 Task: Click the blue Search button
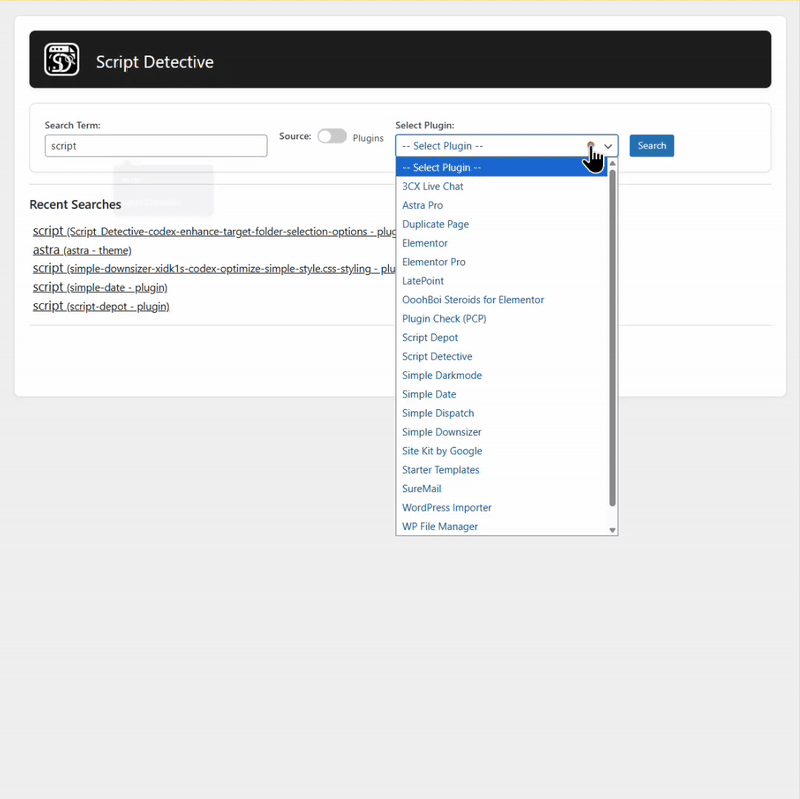click(652, 145)
